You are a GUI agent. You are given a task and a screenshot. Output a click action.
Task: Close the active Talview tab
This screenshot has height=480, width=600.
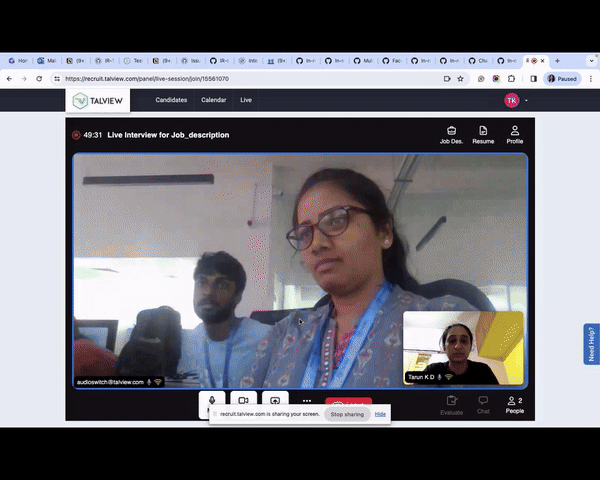[x=542, y=61]
